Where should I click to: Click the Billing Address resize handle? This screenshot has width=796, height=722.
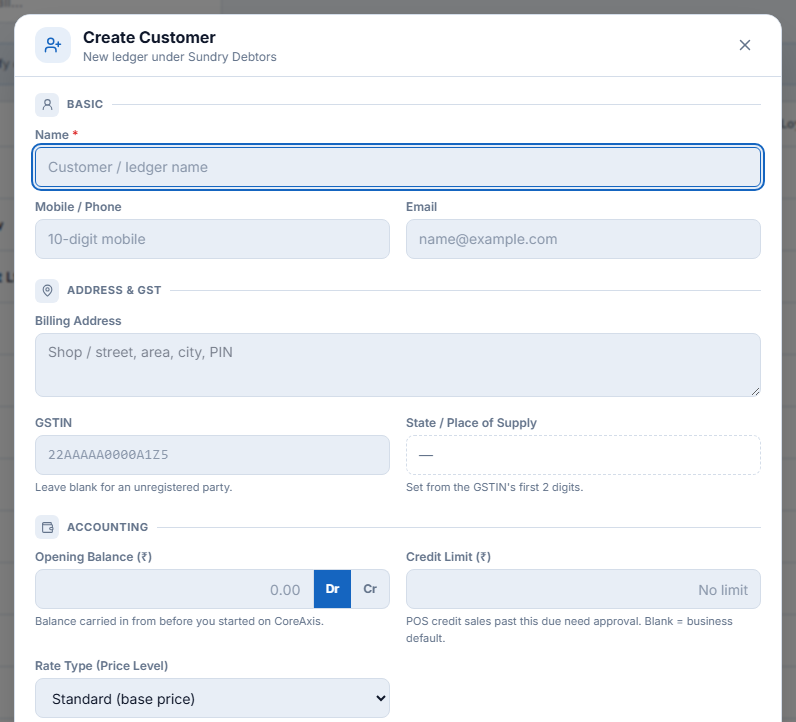point(755,391)
